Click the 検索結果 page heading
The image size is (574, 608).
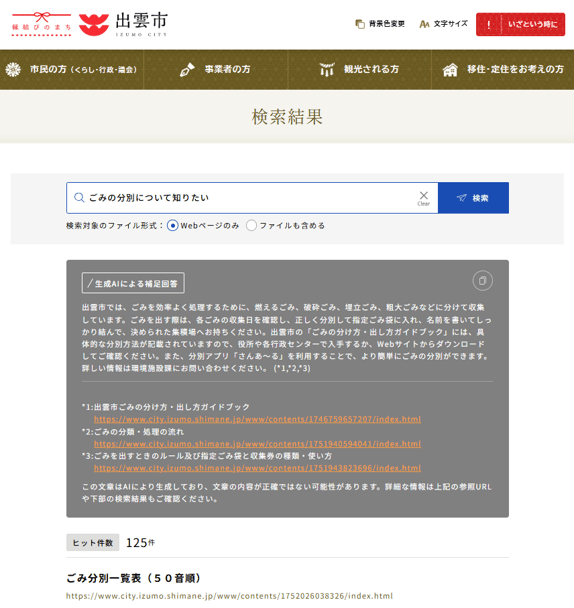[287, 117]
